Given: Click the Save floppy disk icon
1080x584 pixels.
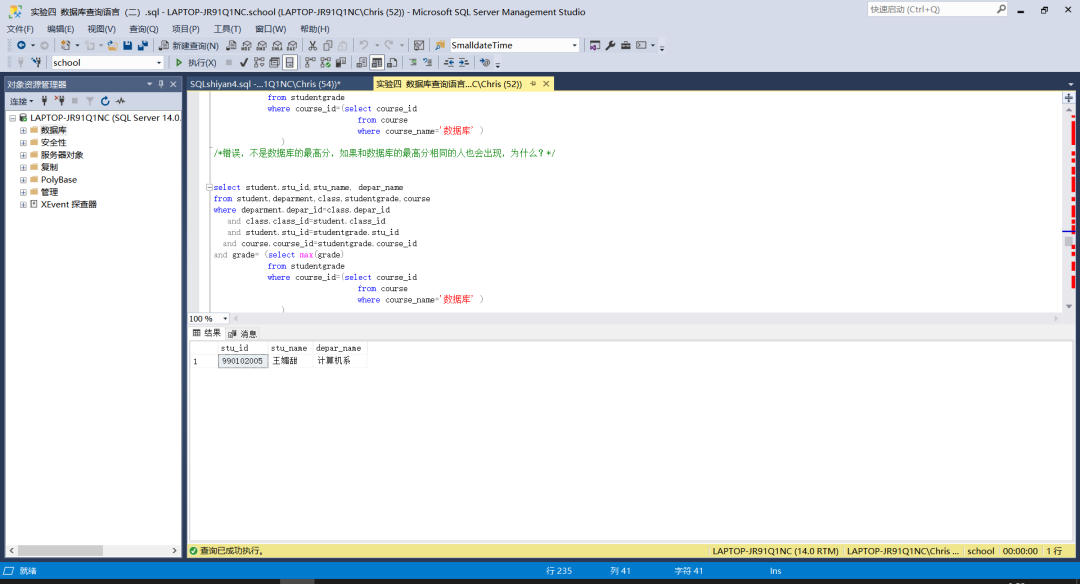Looking at the screenshot, I should (x=127, y=45).
